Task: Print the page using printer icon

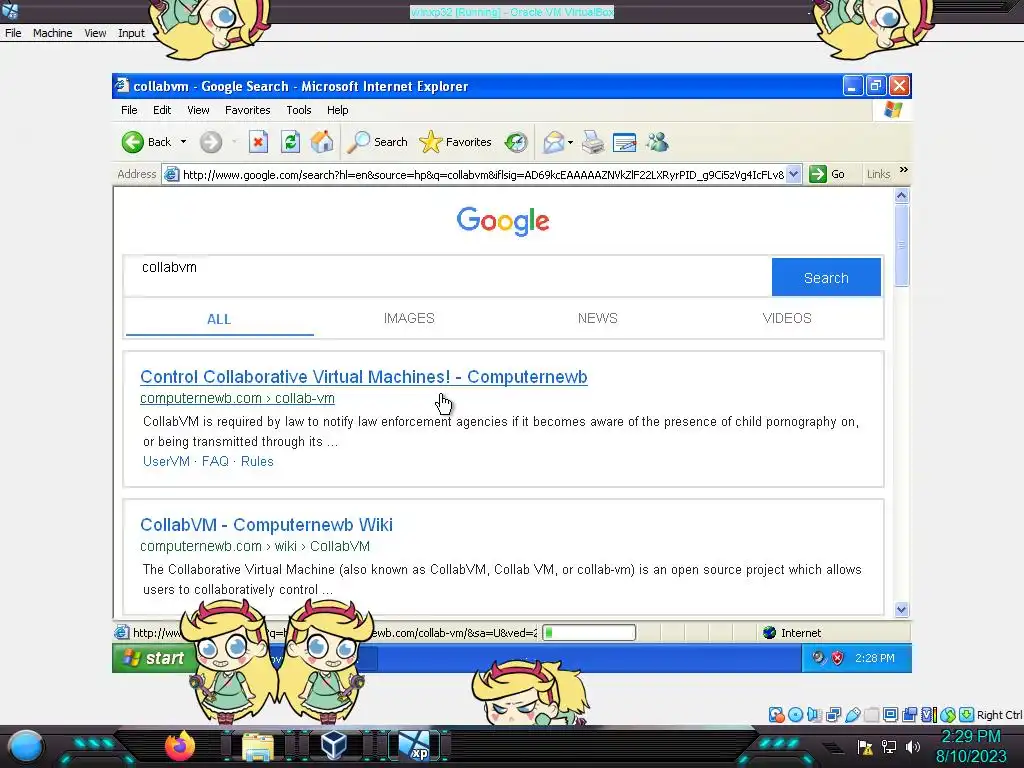Action: click(593, 142)
